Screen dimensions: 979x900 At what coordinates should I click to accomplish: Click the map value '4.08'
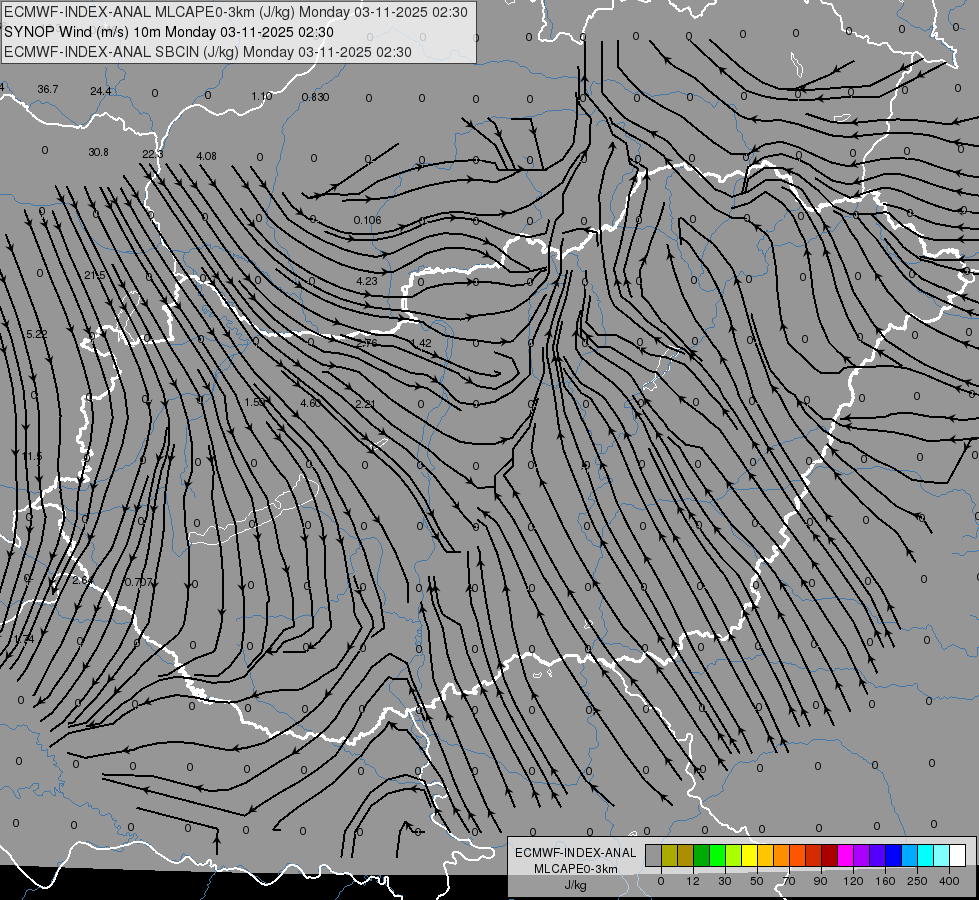click(206, 156)
